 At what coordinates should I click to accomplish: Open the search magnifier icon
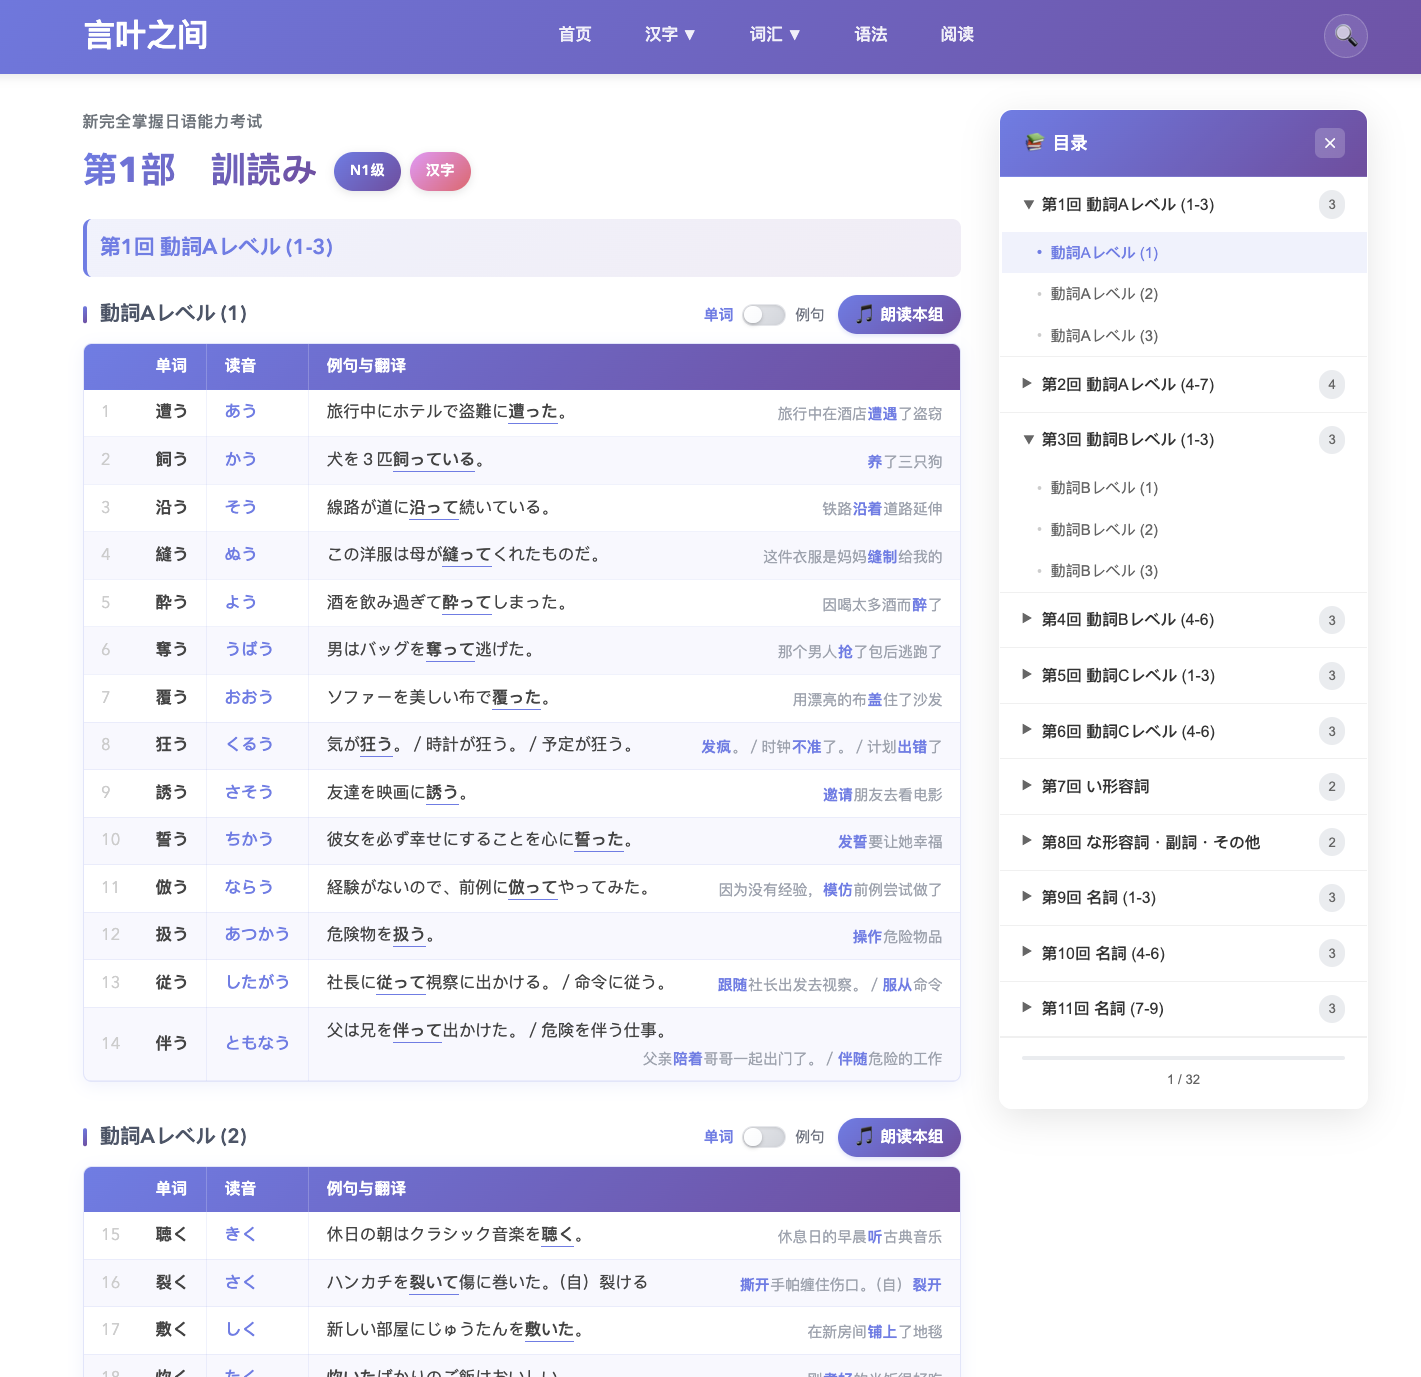[1345, 36]
